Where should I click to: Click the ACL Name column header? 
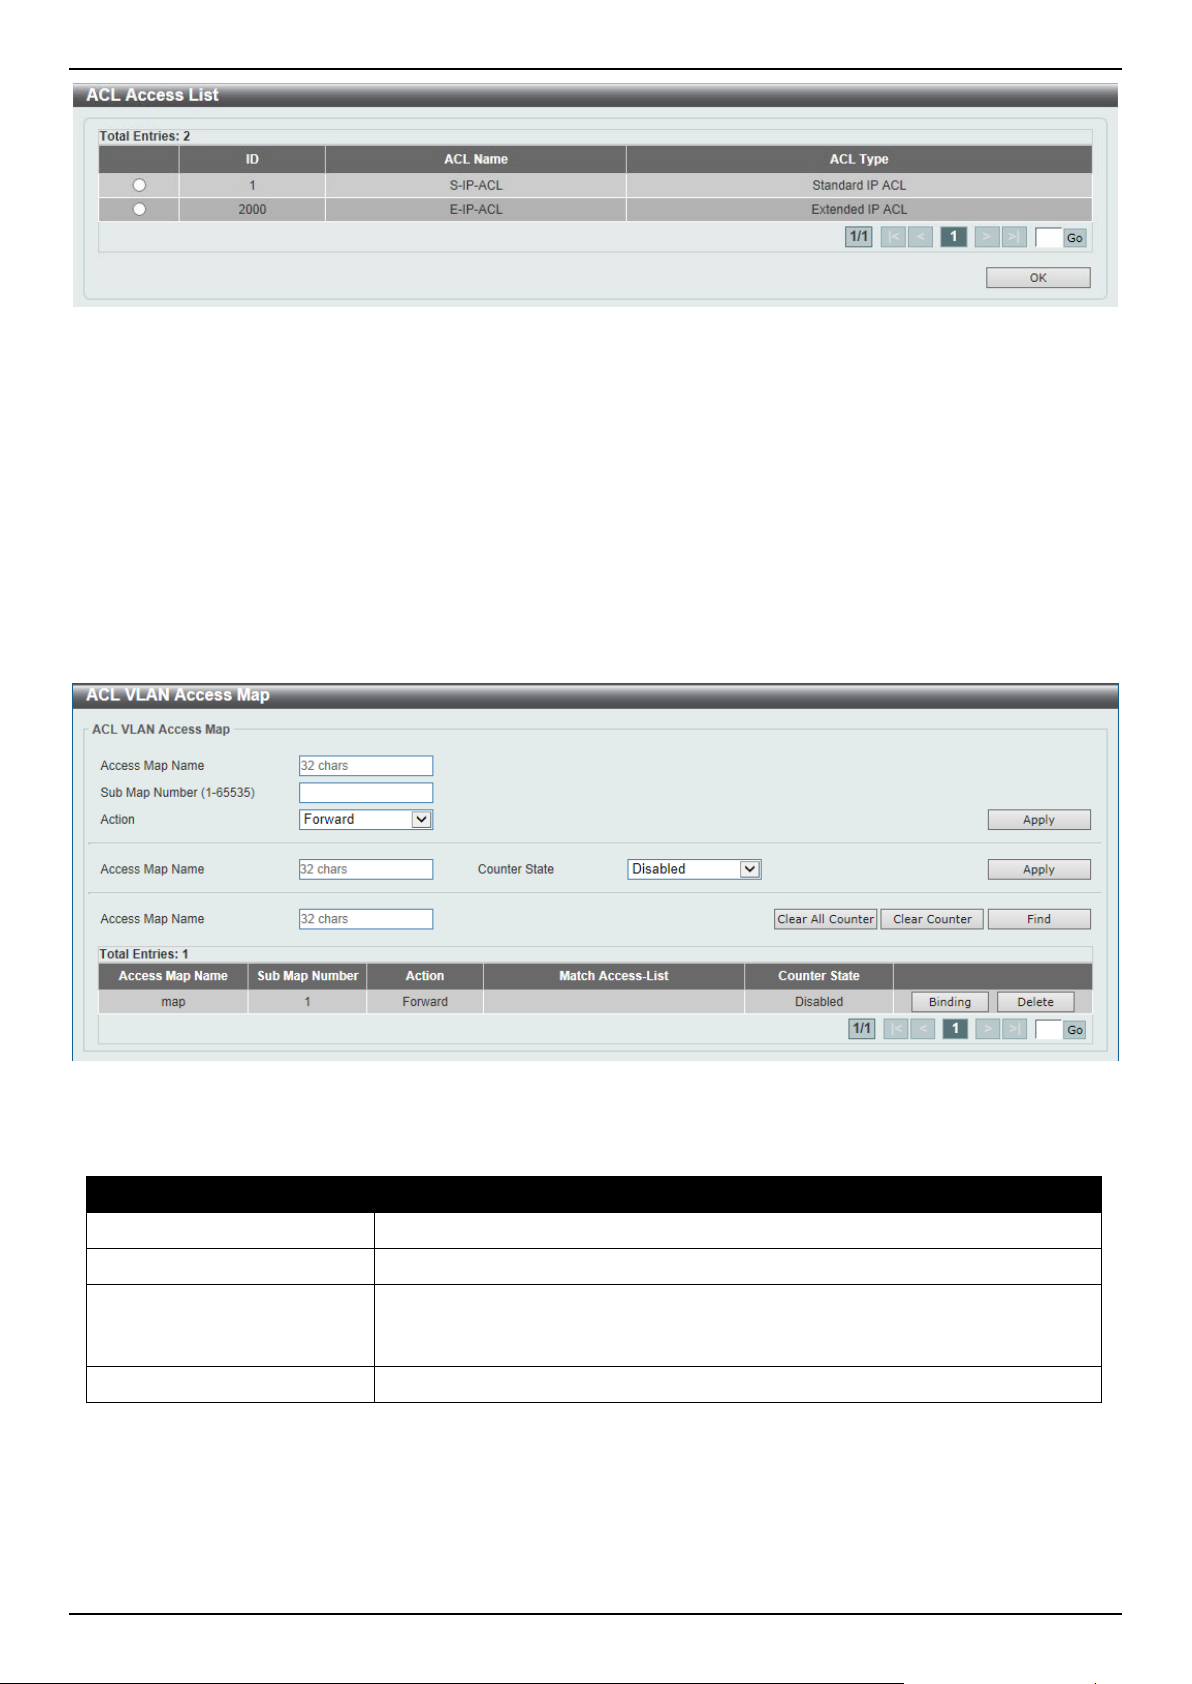pos(476,159)
